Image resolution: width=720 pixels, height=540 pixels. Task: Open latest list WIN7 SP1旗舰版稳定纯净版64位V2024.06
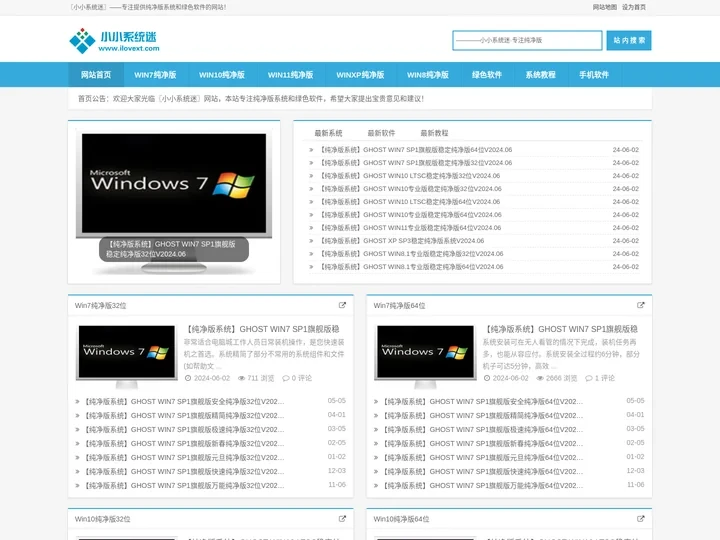(x=416, y=150)
